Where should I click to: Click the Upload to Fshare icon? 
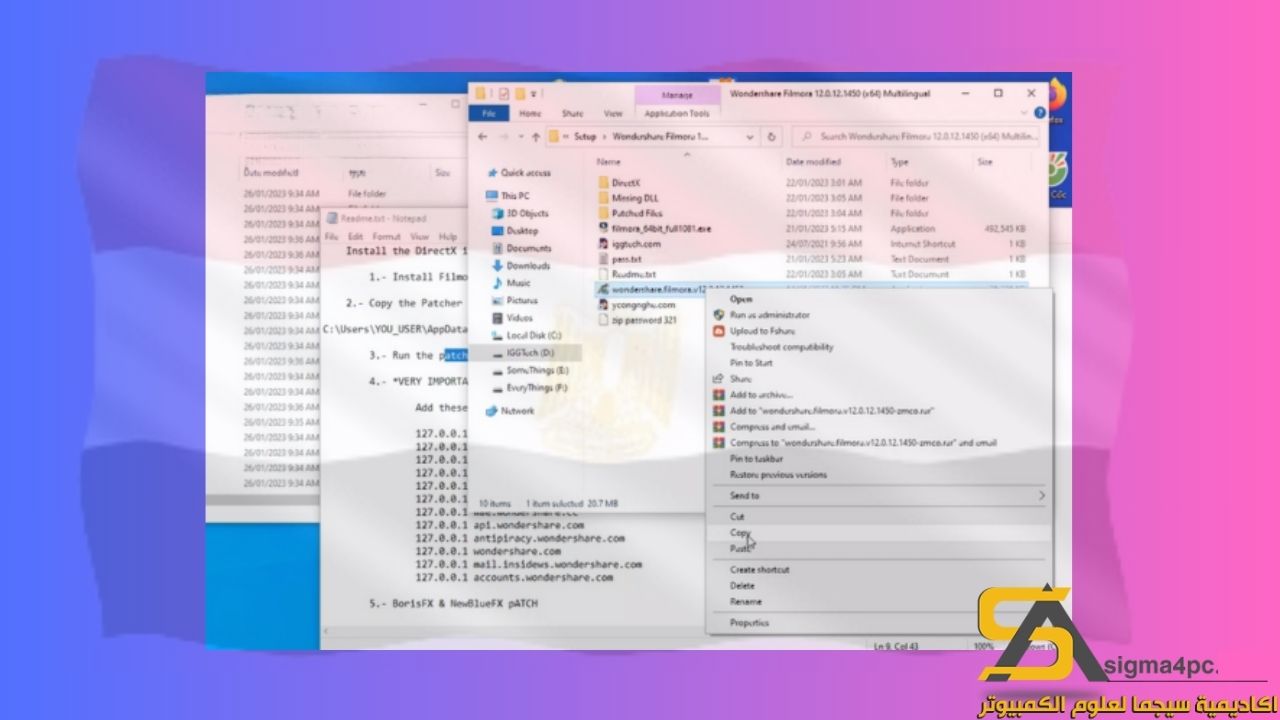pyautogui.click(x=717, y=330)
